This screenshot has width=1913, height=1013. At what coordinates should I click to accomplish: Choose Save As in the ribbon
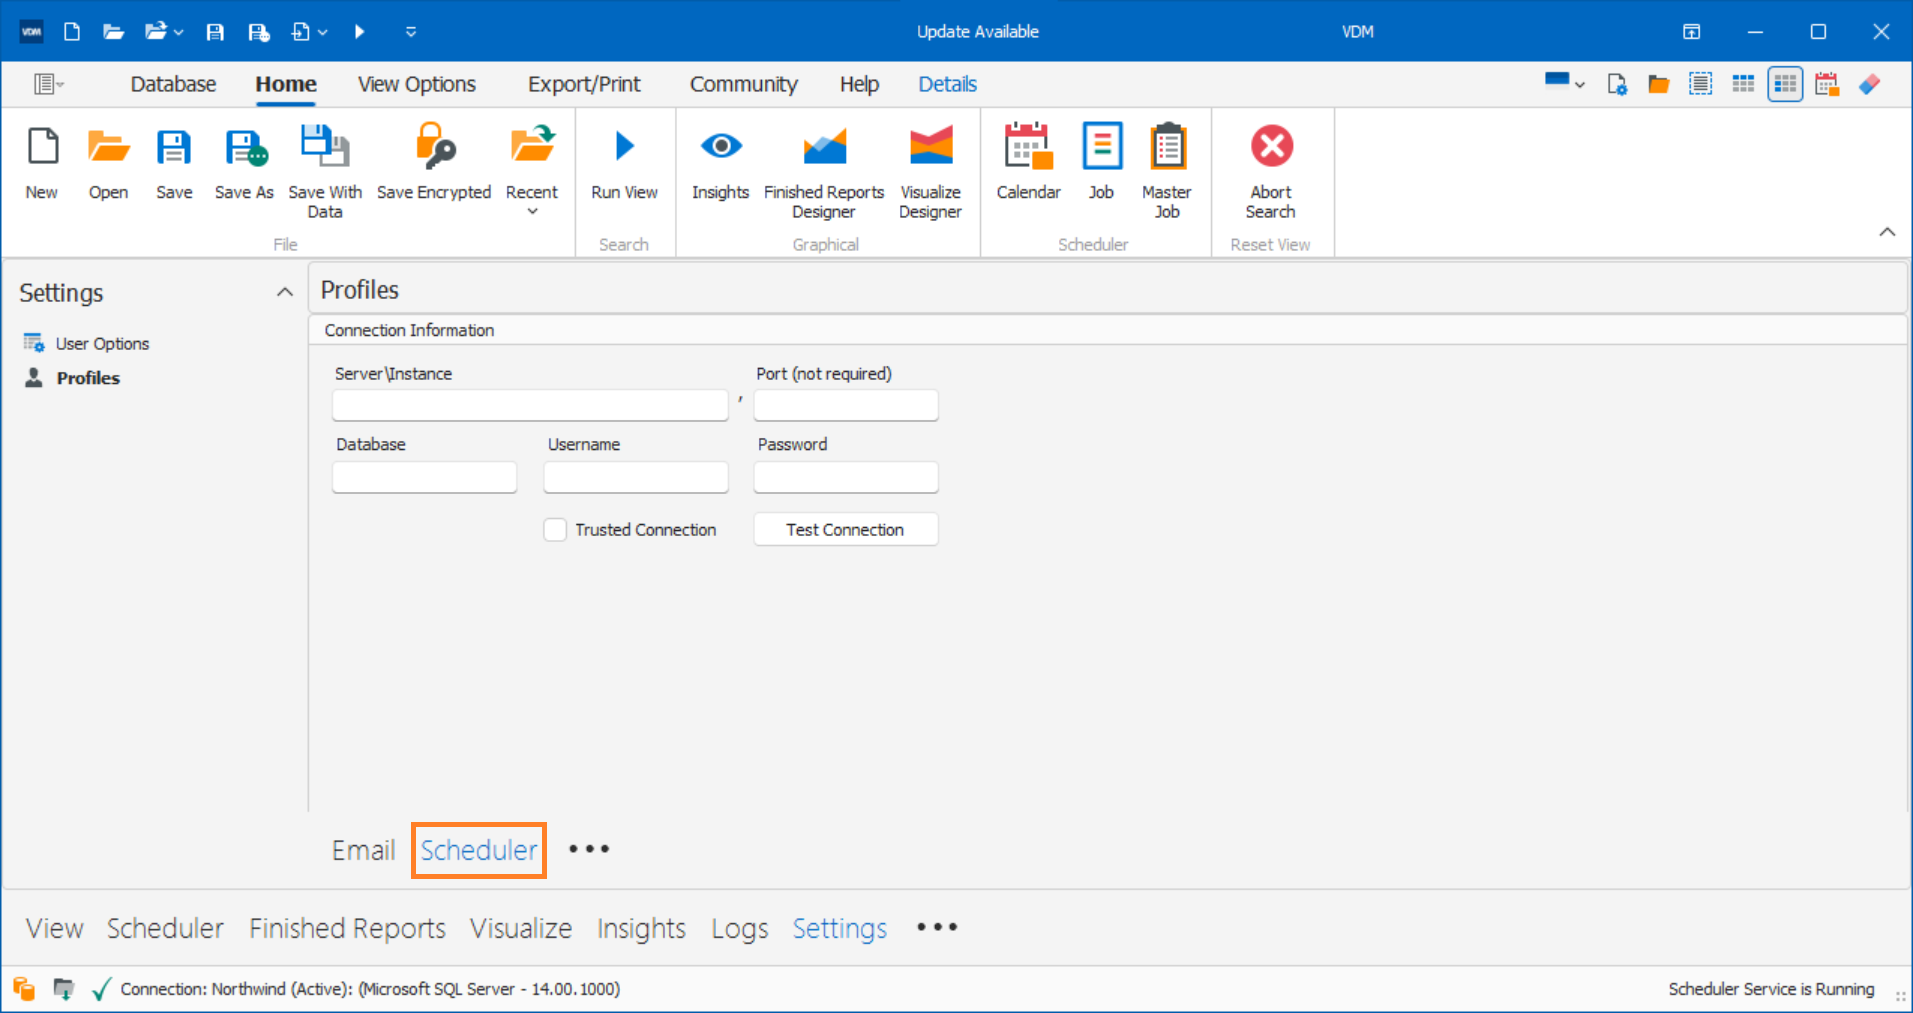click(x=243, y=163)
